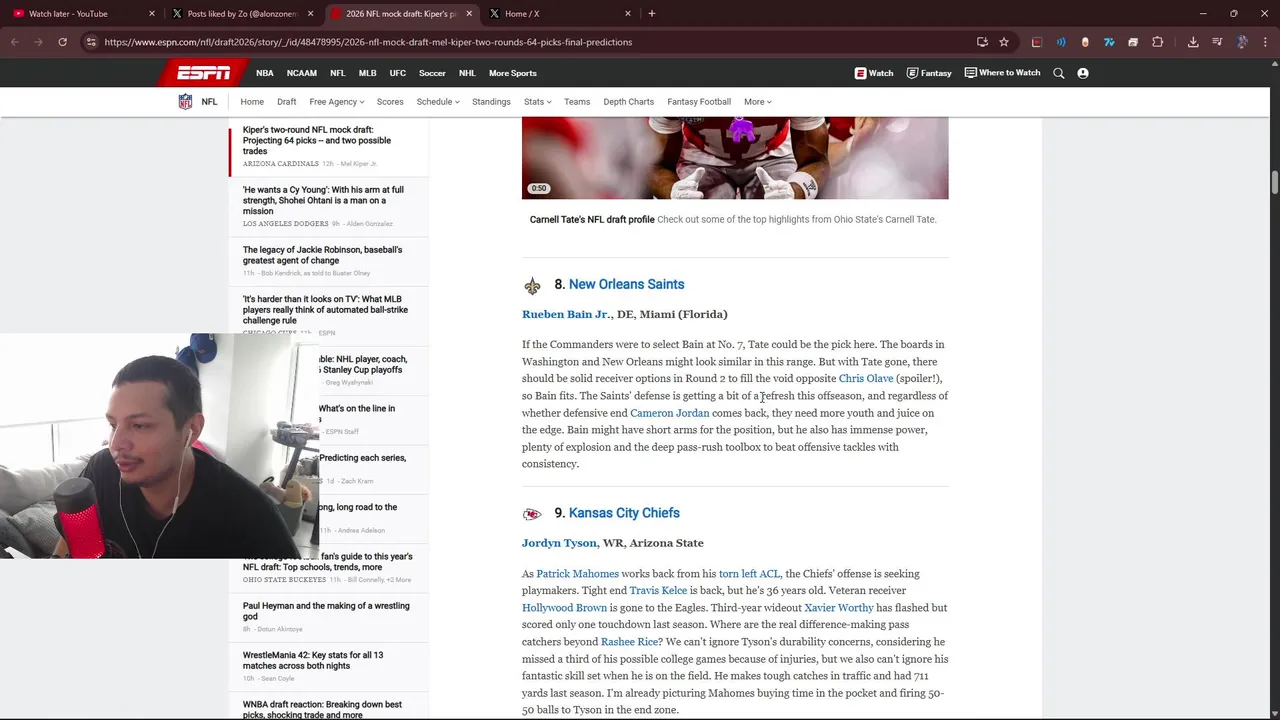The height and width of the screenshot is (720, 1280).
Task: Click the New Orleans Saints fleur-de-lis logo
Action: pos(532,286)
